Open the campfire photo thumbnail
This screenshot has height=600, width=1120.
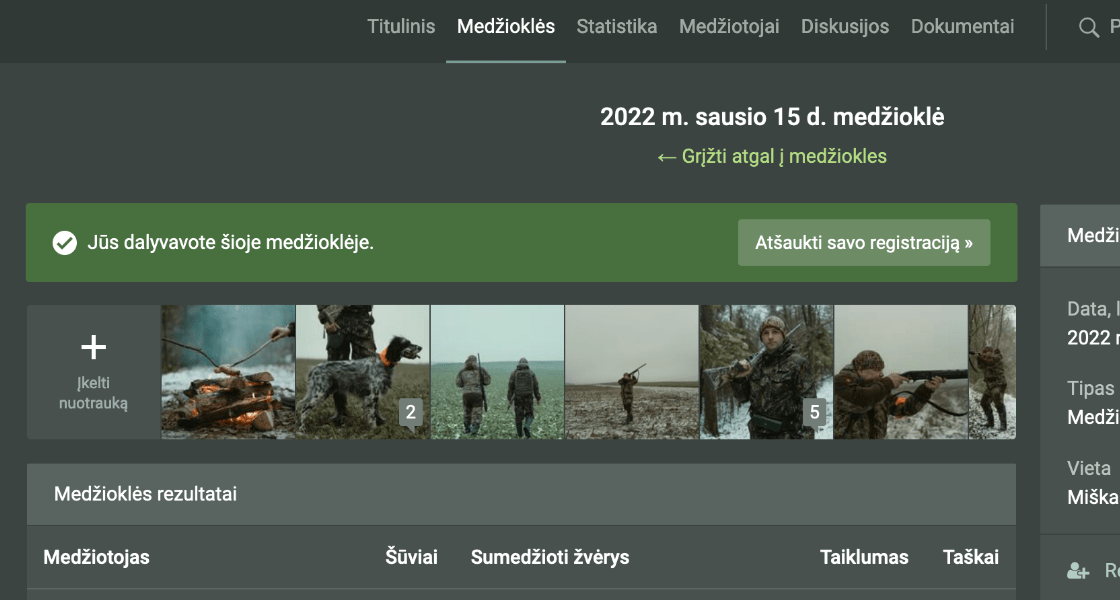[228, 372]
